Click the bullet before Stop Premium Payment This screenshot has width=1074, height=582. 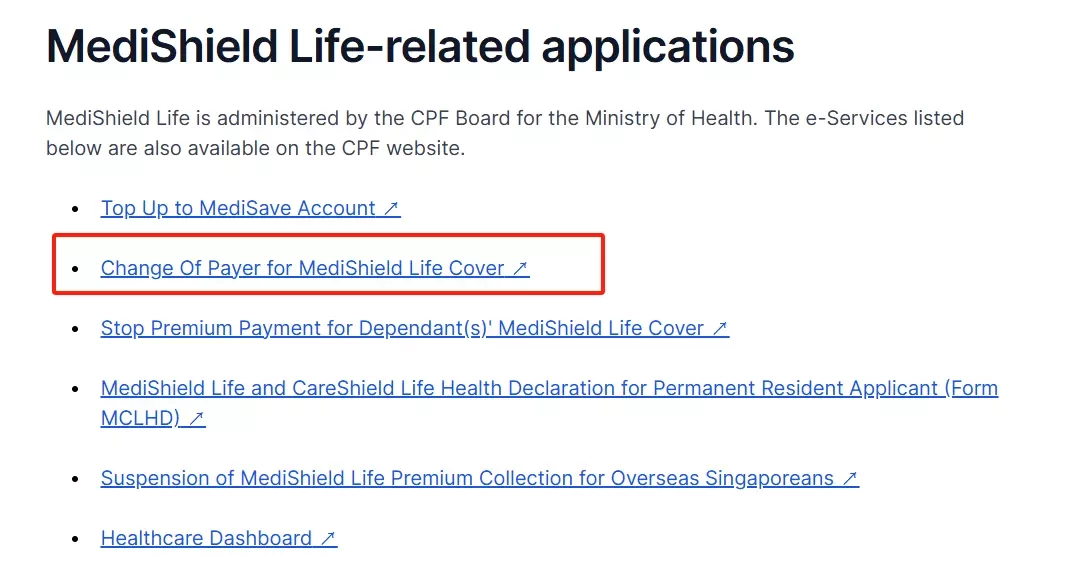point(75,329)
